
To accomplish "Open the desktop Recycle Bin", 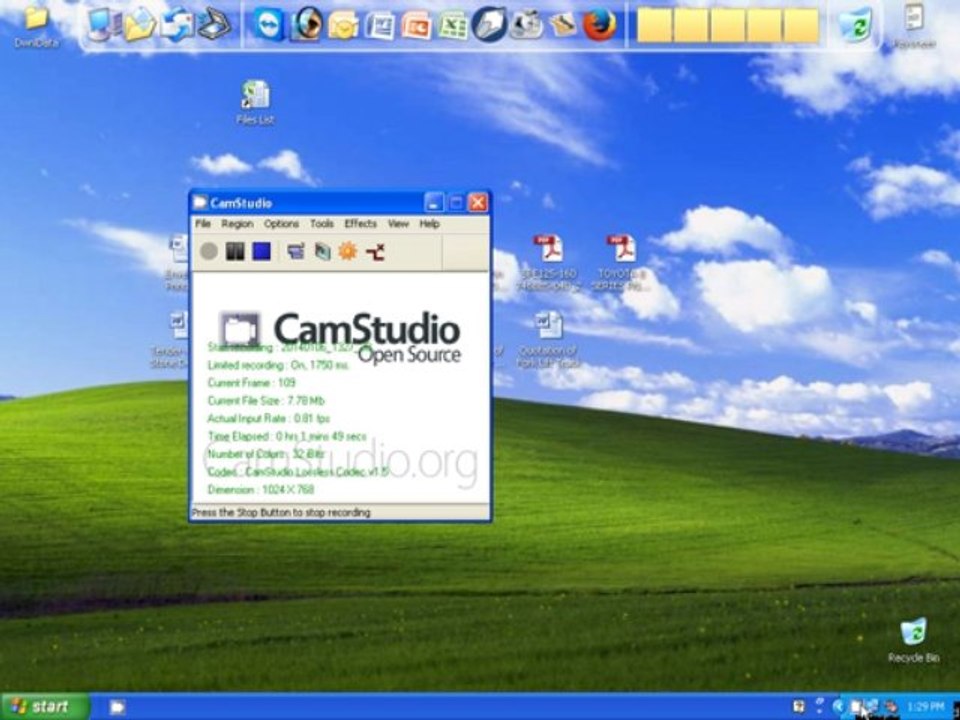I will pyautogui.click(x=913, y=640).
